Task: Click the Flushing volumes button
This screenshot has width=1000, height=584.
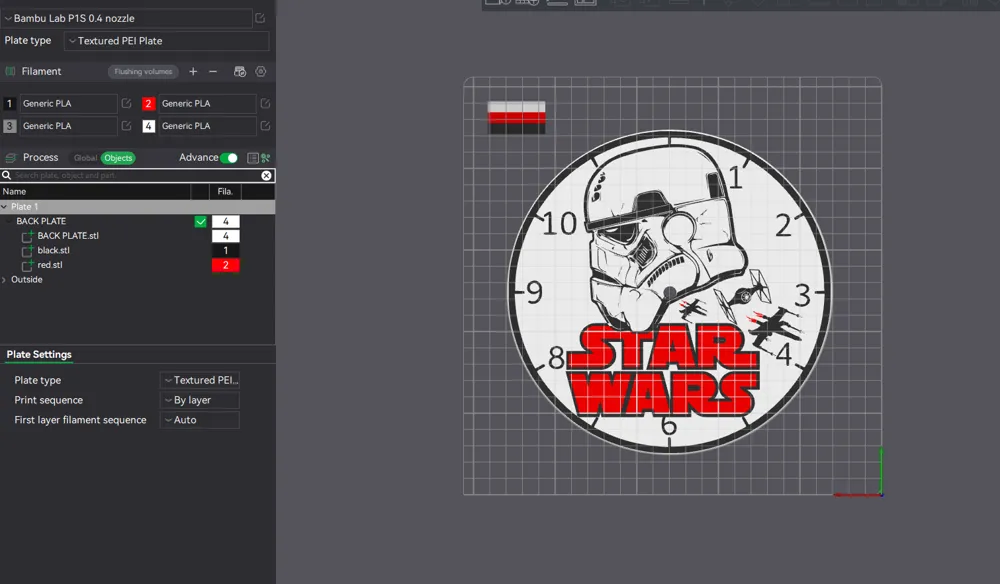Action: click(x=143, y=71)
